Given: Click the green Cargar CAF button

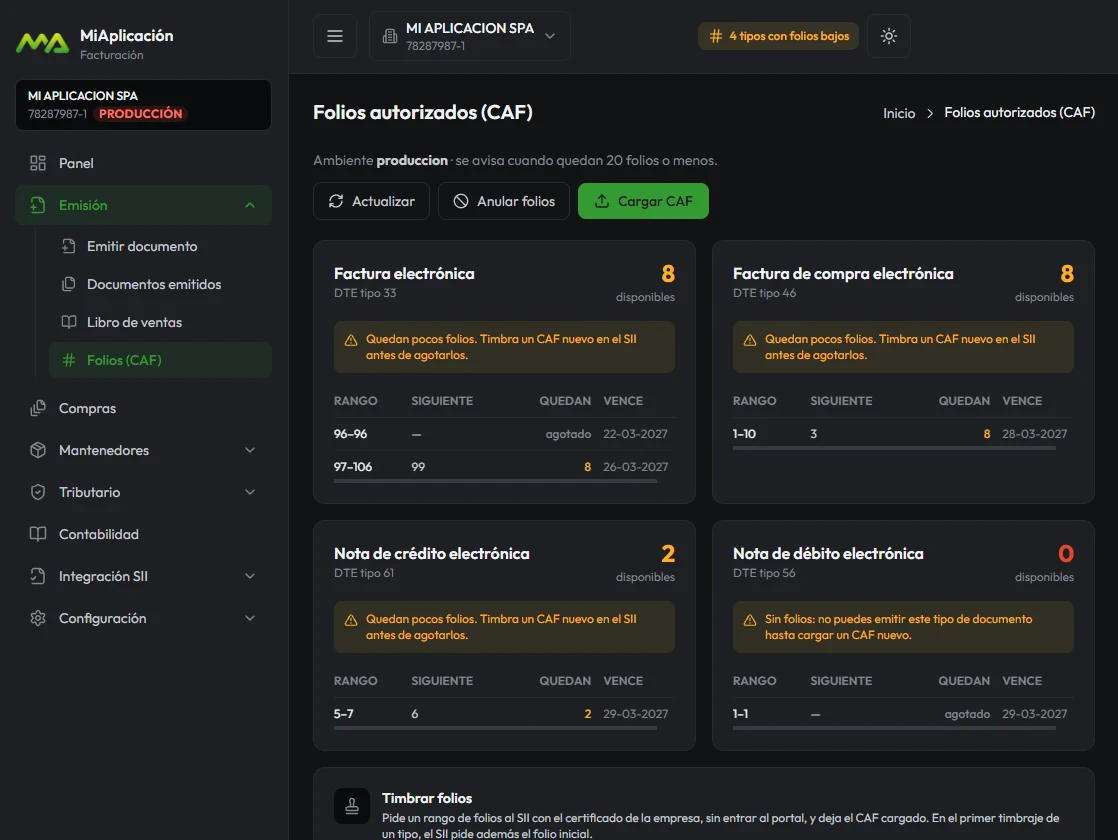Looking at the screenshot, I should tap(643, 201).
